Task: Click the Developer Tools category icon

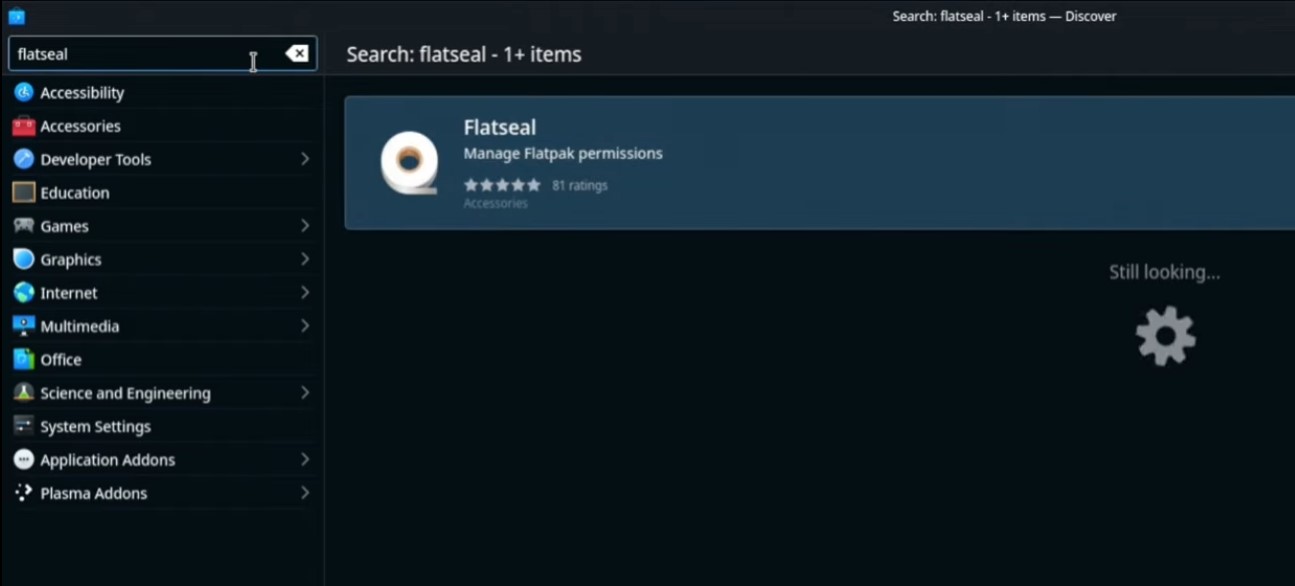Action: [x=23, y=159]
